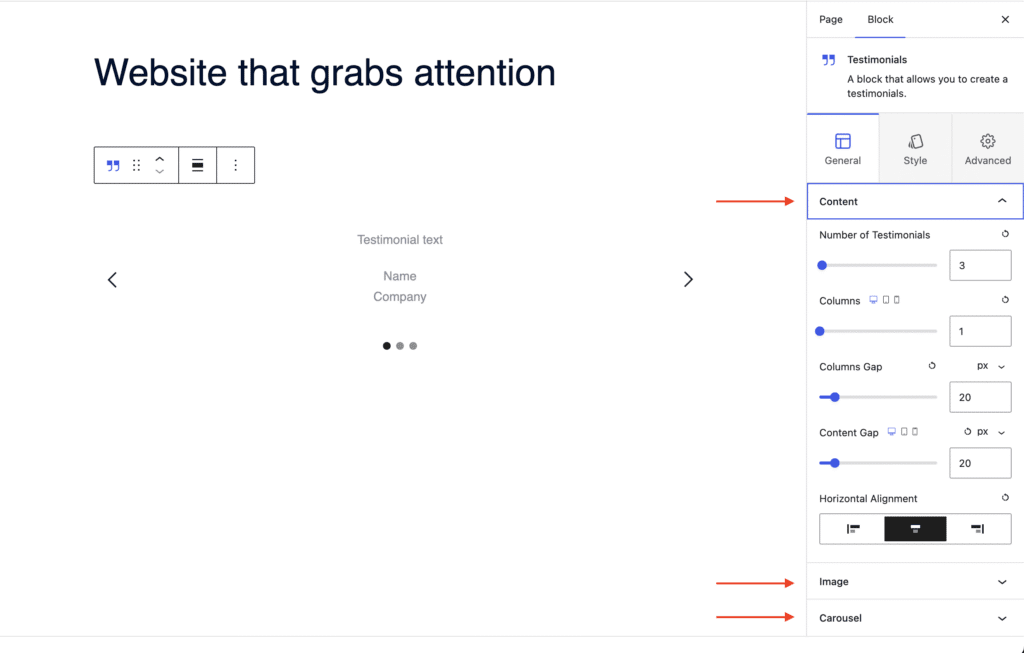The height and width of the screenshot is (653, 1024).
Task: Expand the Carousel panel
Action: [x=915, y=618]
